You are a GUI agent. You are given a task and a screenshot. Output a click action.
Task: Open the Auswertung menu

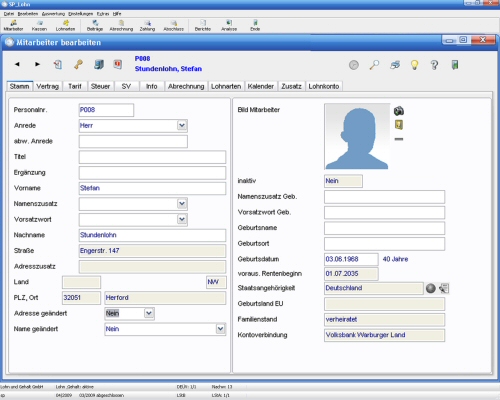click(53, 14)
